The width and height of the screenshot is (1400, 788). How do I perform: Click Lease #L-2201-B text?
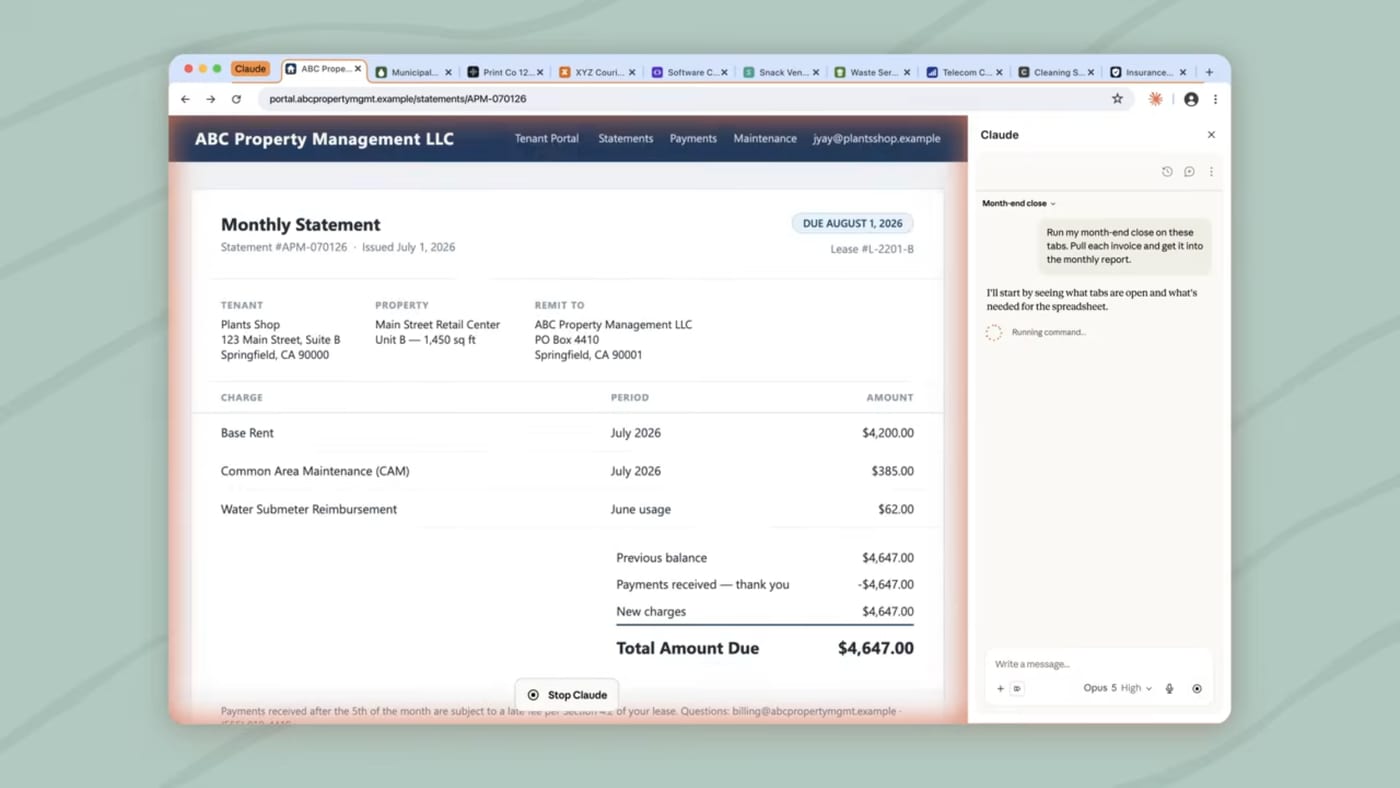pyautogui.click(x=872, y=249)
